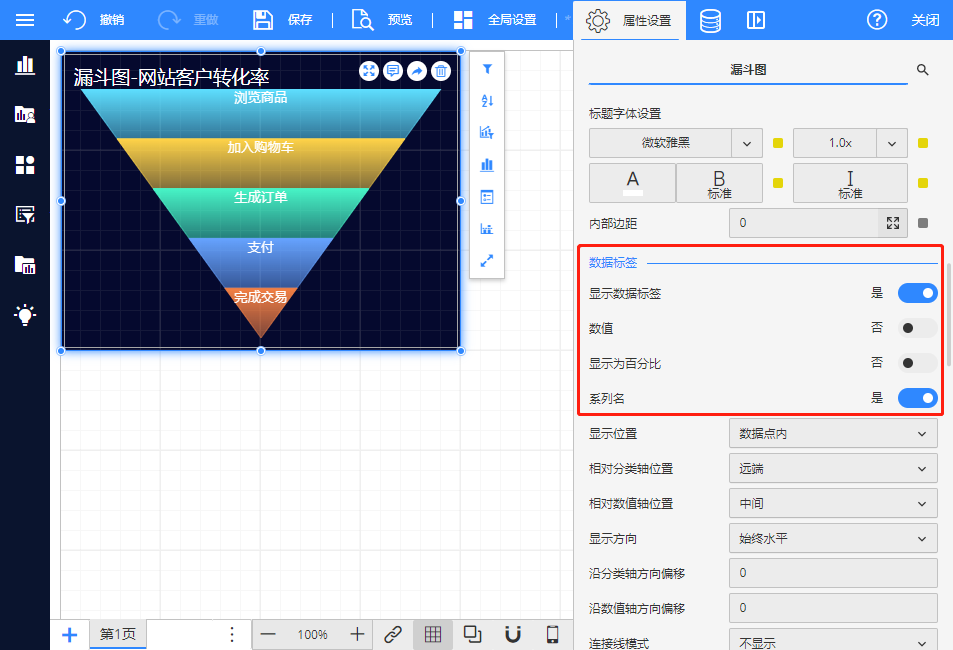Screen dimensions: 953x650
Task: Enable the 显示为百分比 toggle
Action: click(x=917, y=363)
